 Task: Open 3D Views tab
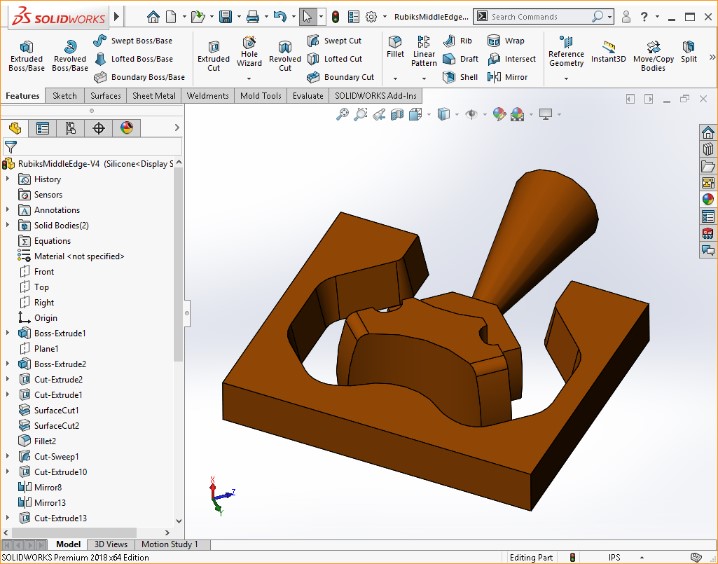(x=111, y=544)
